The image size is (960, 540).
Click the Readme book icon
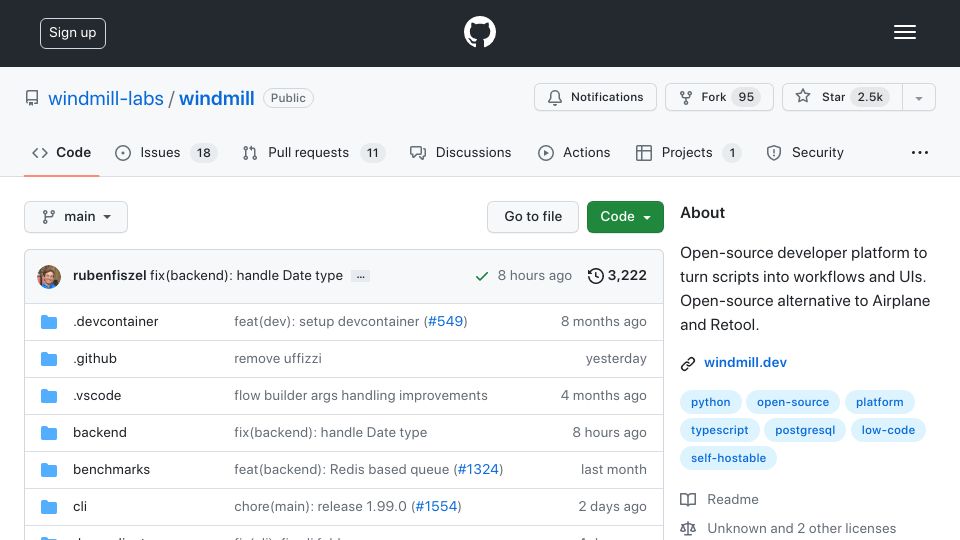(x=688, y=500)
